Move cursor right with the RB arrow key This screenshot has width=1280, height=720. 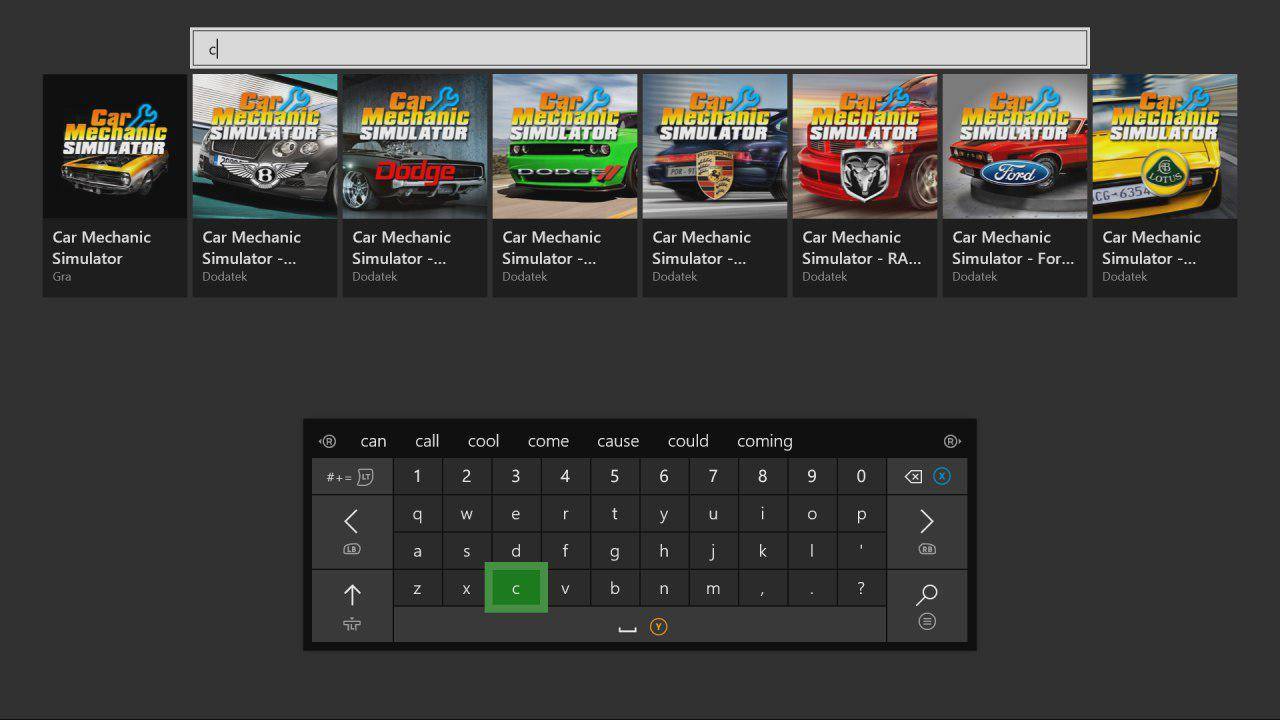(x=927, y=532)
